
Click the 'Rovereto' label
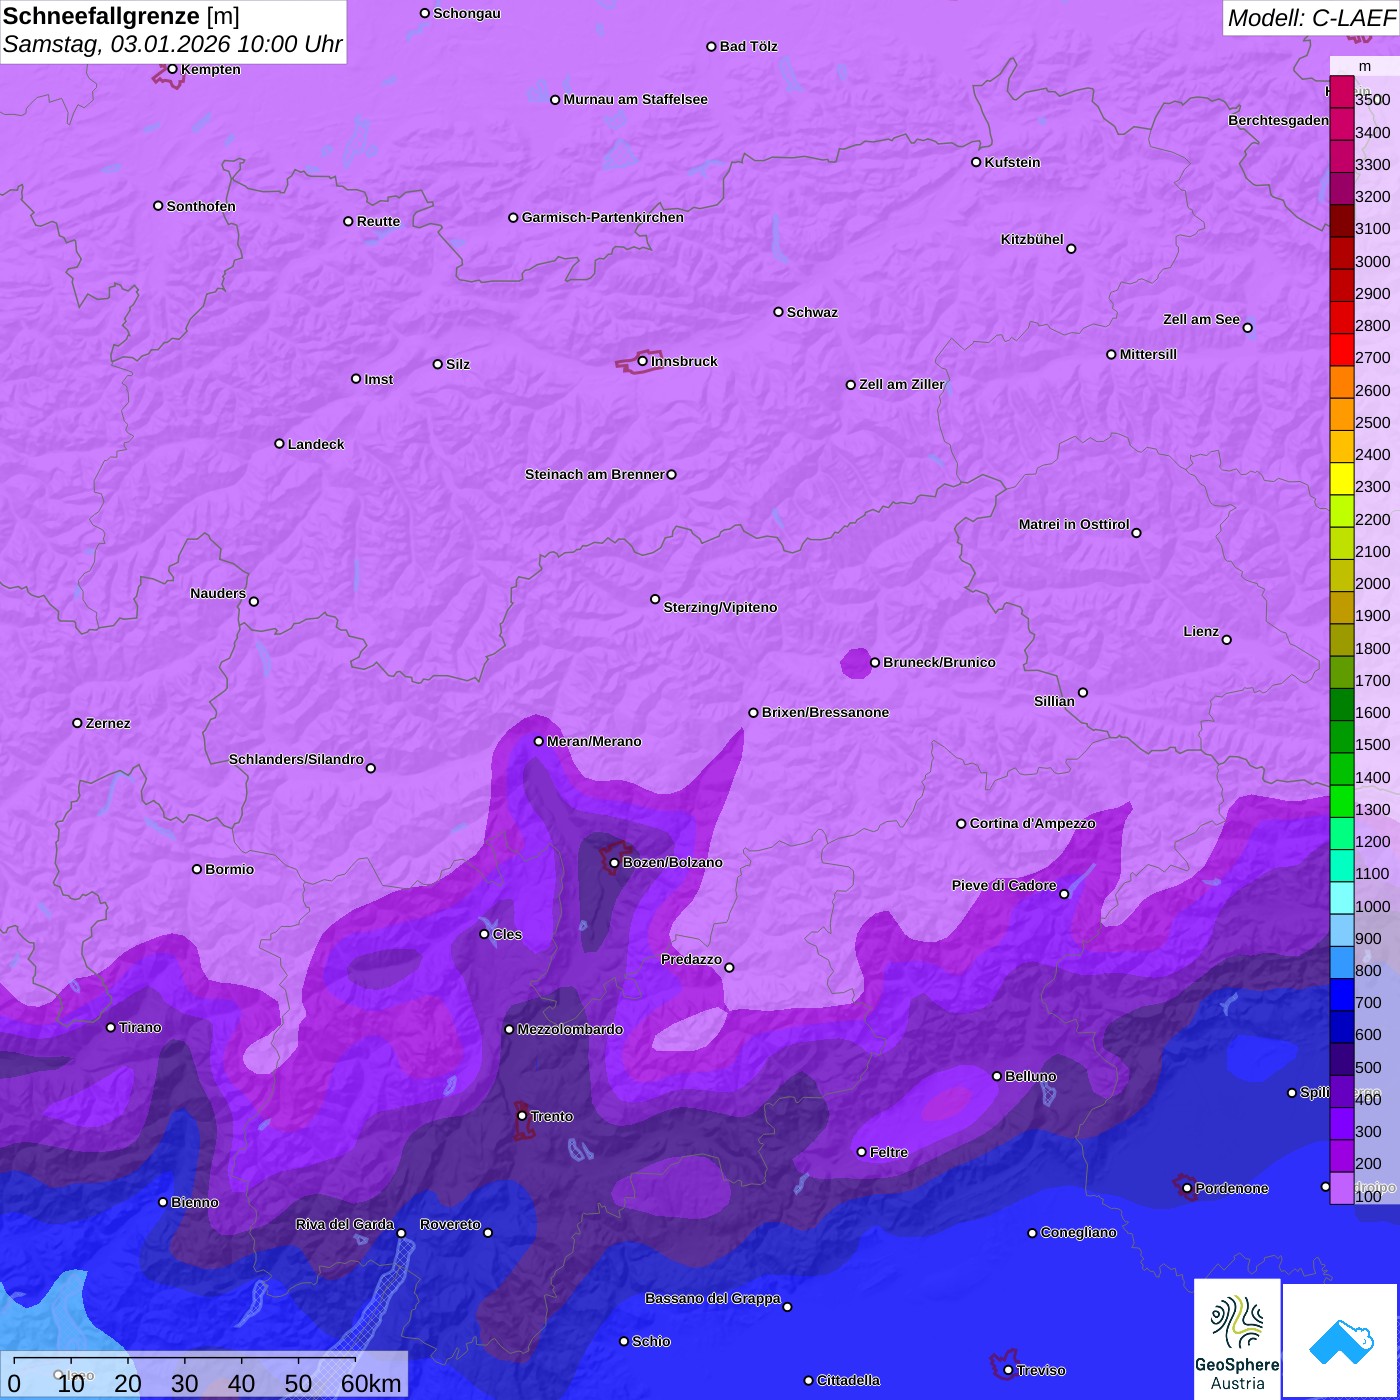coord(450,1224)
